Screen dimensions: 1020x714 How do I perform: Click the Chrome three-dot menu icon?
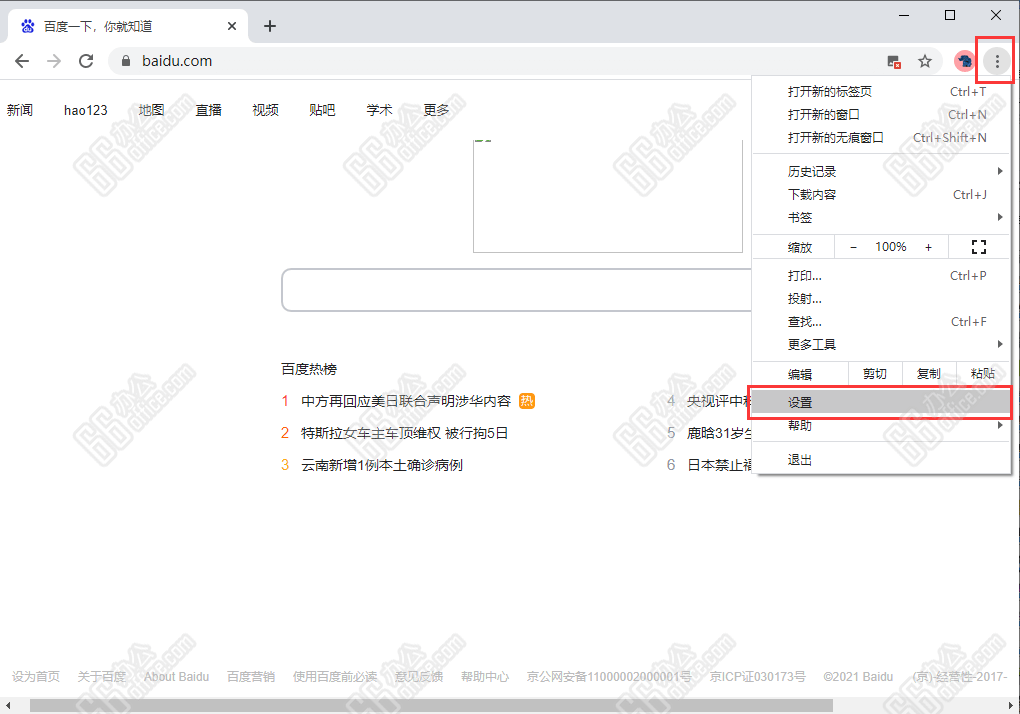996,61
